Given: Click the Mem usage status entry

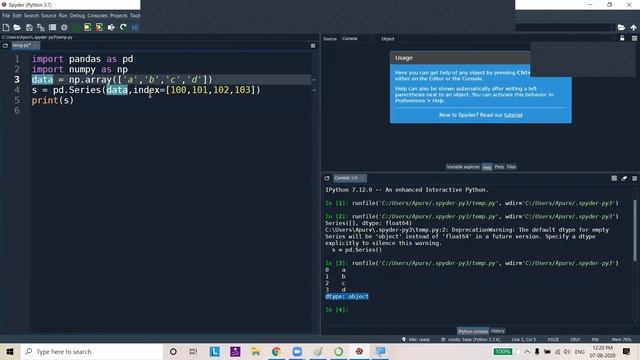Looking at the screenshot, I should coord(621,340).
